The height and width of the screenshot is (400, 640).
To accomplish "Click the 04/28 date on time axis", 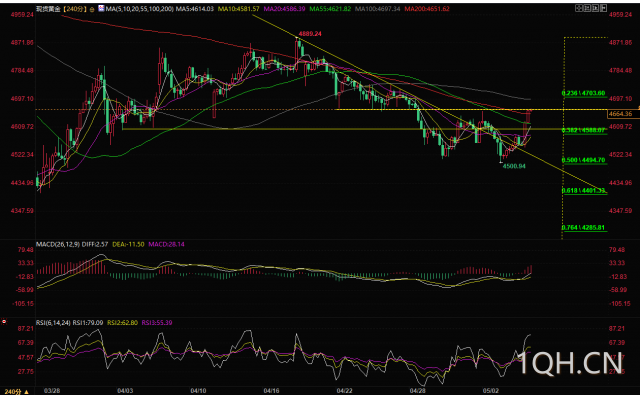I will (418, 391).
